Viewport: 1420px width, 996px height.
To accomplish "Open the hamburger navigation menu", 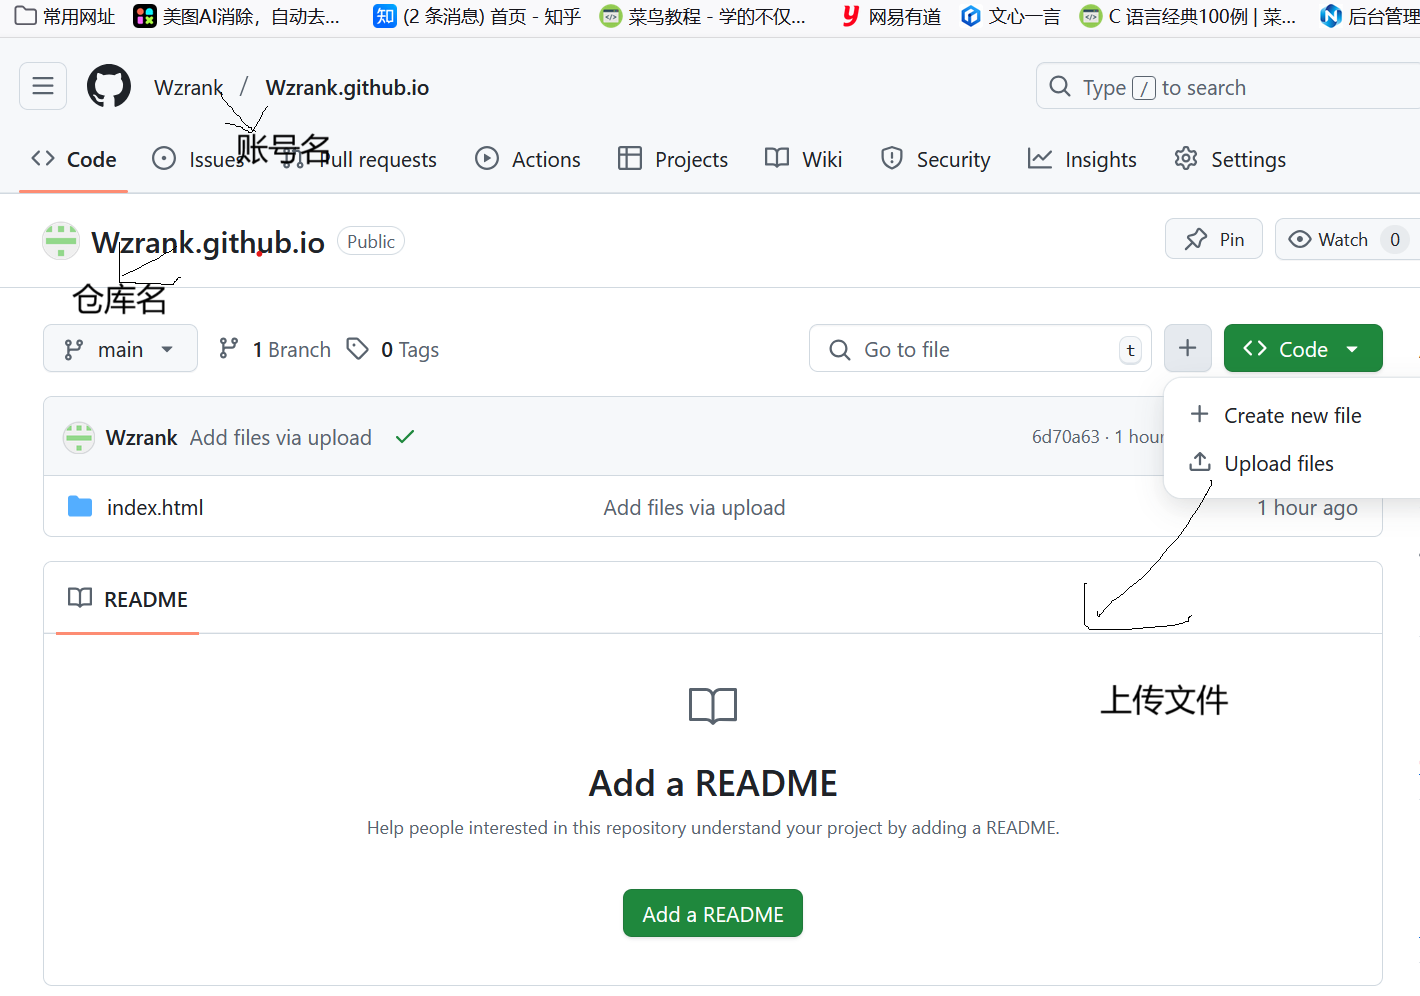I will click(x=43, y=86).
